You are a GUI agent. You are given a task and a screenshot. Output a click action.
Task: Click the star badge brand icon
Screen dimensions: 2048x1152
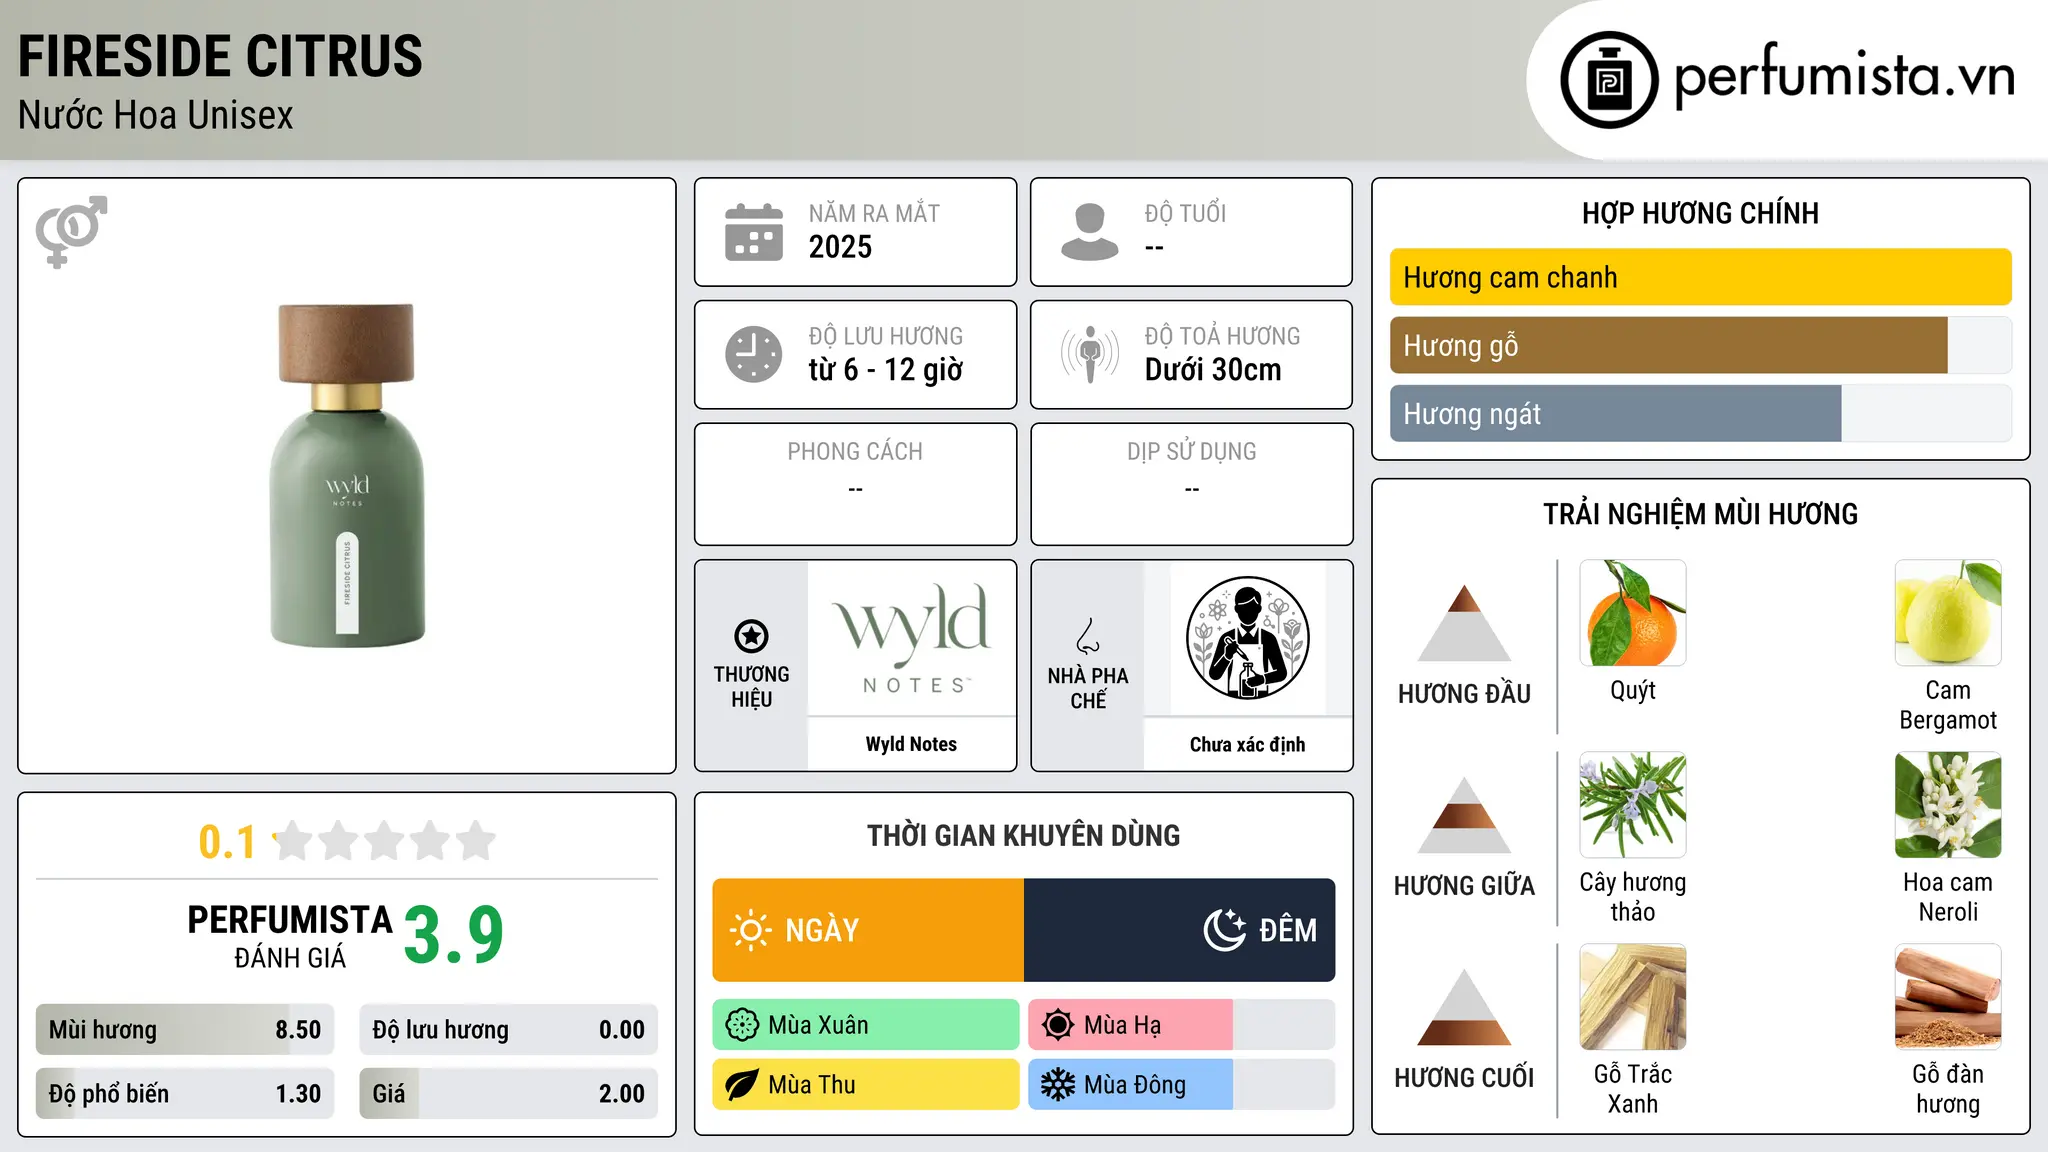[751, 635]
